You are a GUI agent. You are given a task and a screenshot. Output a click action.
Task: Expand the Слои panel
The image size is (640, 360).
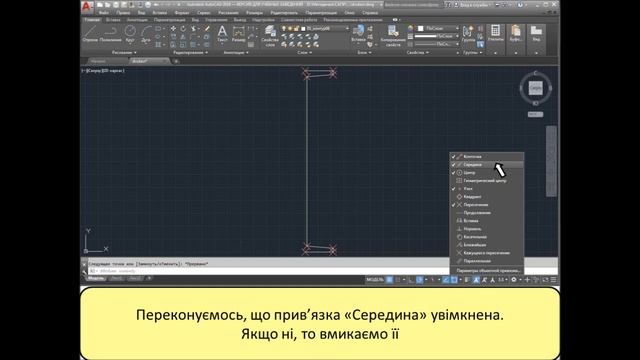tap(304, 53)
